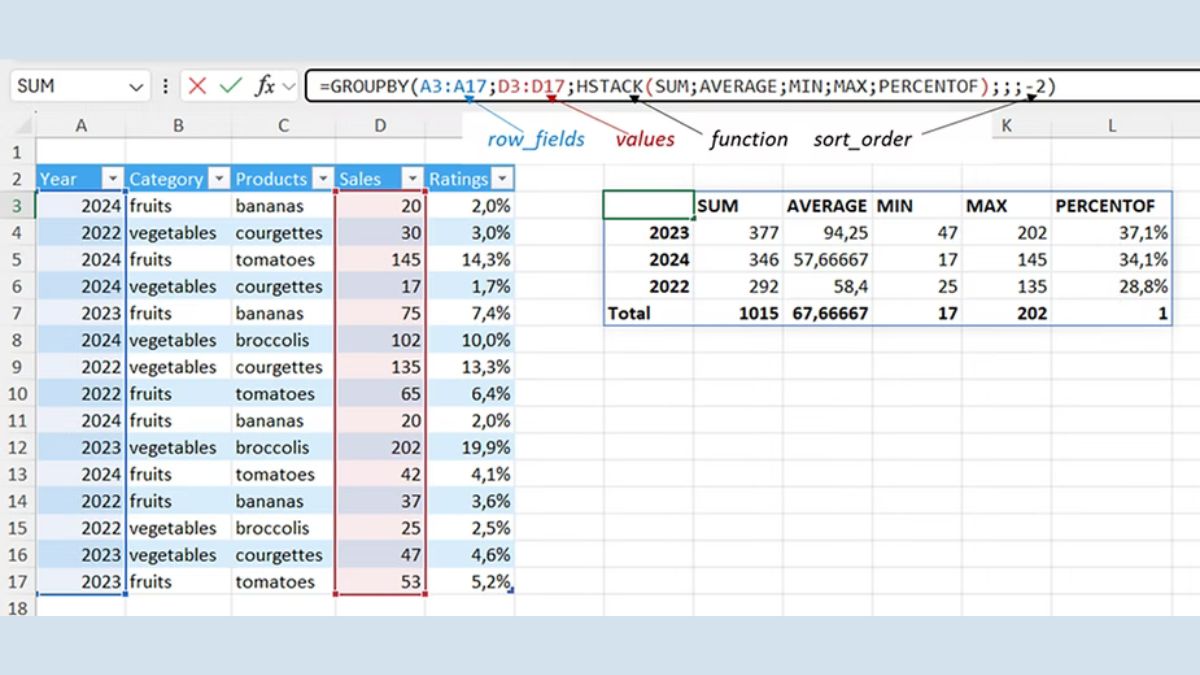
Task: Select row 10 by its row header
Action: (x=17, y=394)
